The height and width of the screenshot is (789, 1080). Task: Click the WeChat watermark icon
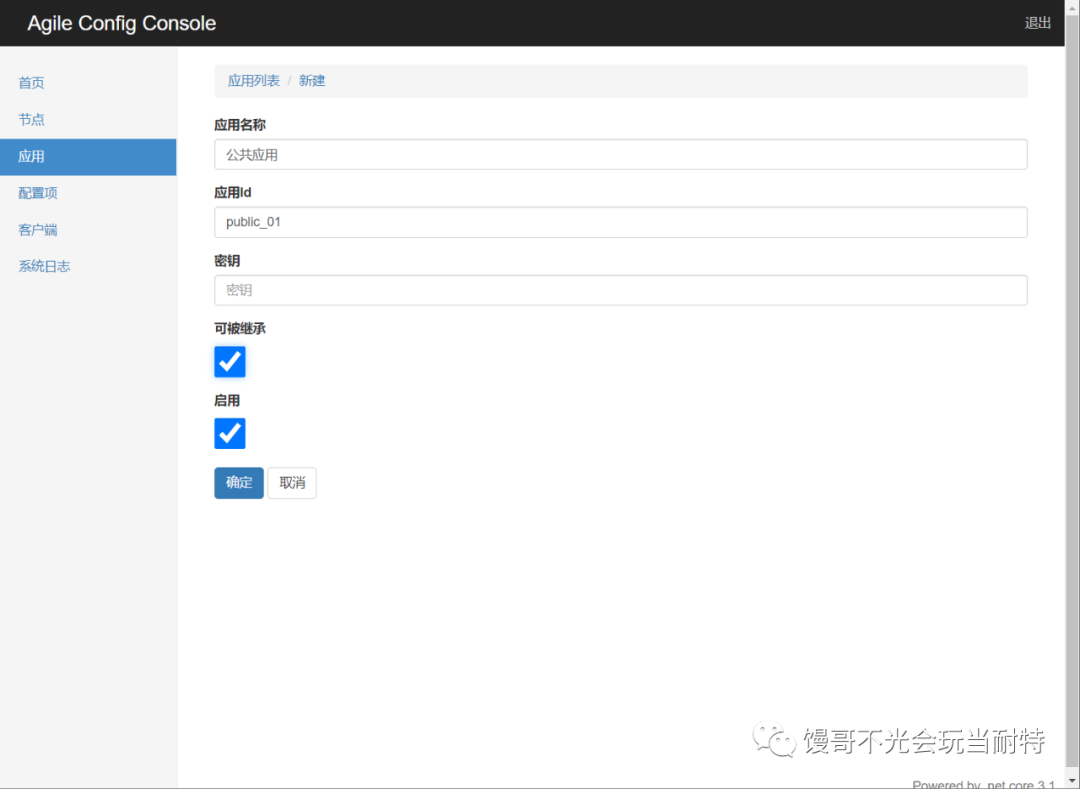coord(774,739)
